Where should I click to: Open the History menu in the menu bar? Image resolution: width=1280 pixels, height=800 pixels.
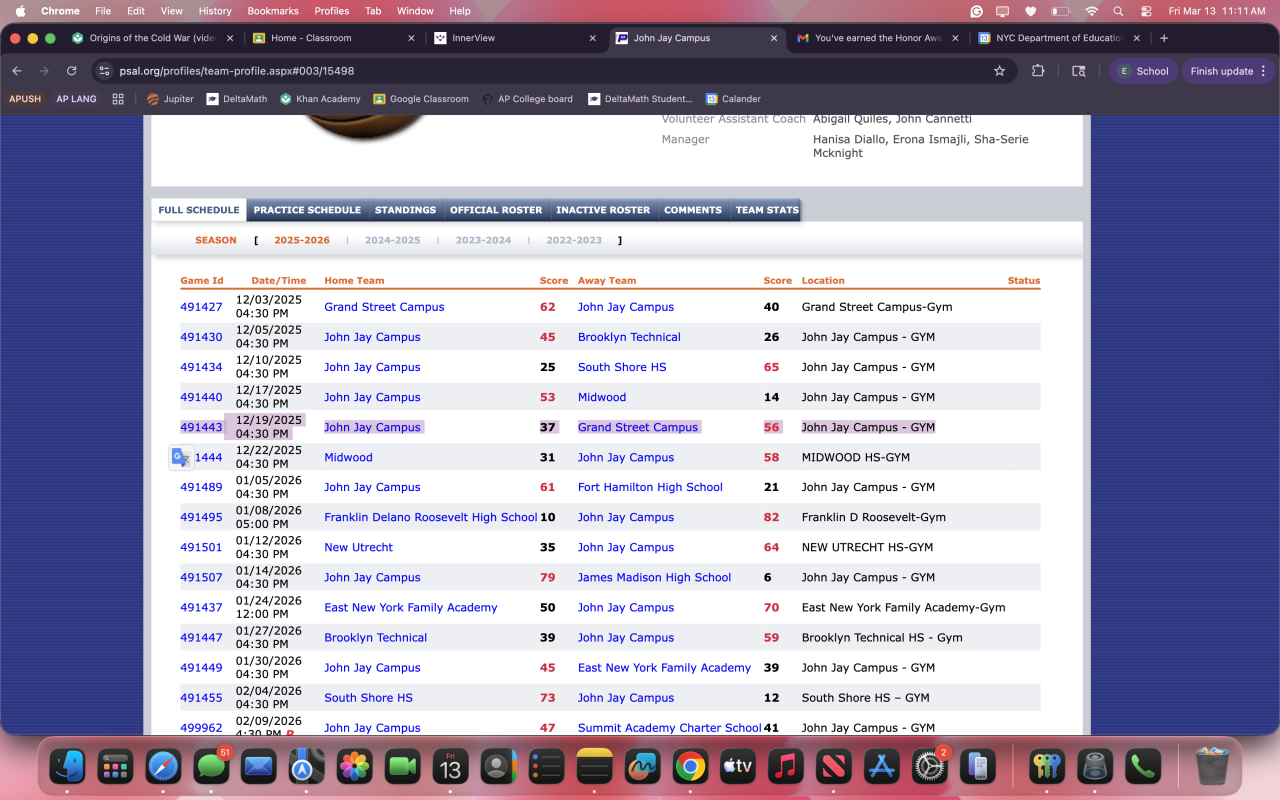click(215, 11)
